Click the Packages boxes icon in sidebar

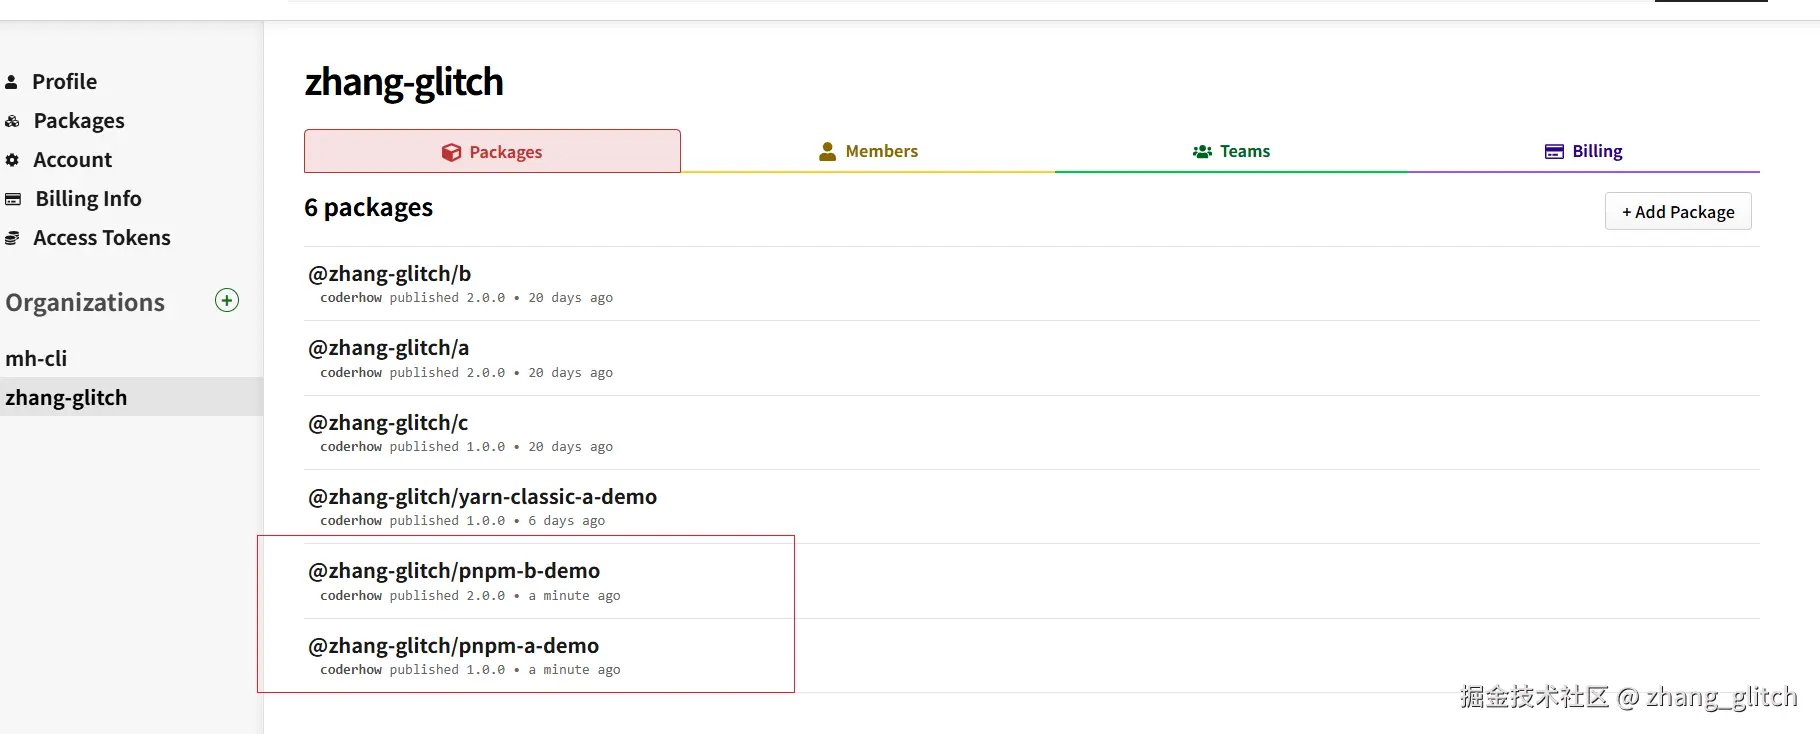coord(12,121)
